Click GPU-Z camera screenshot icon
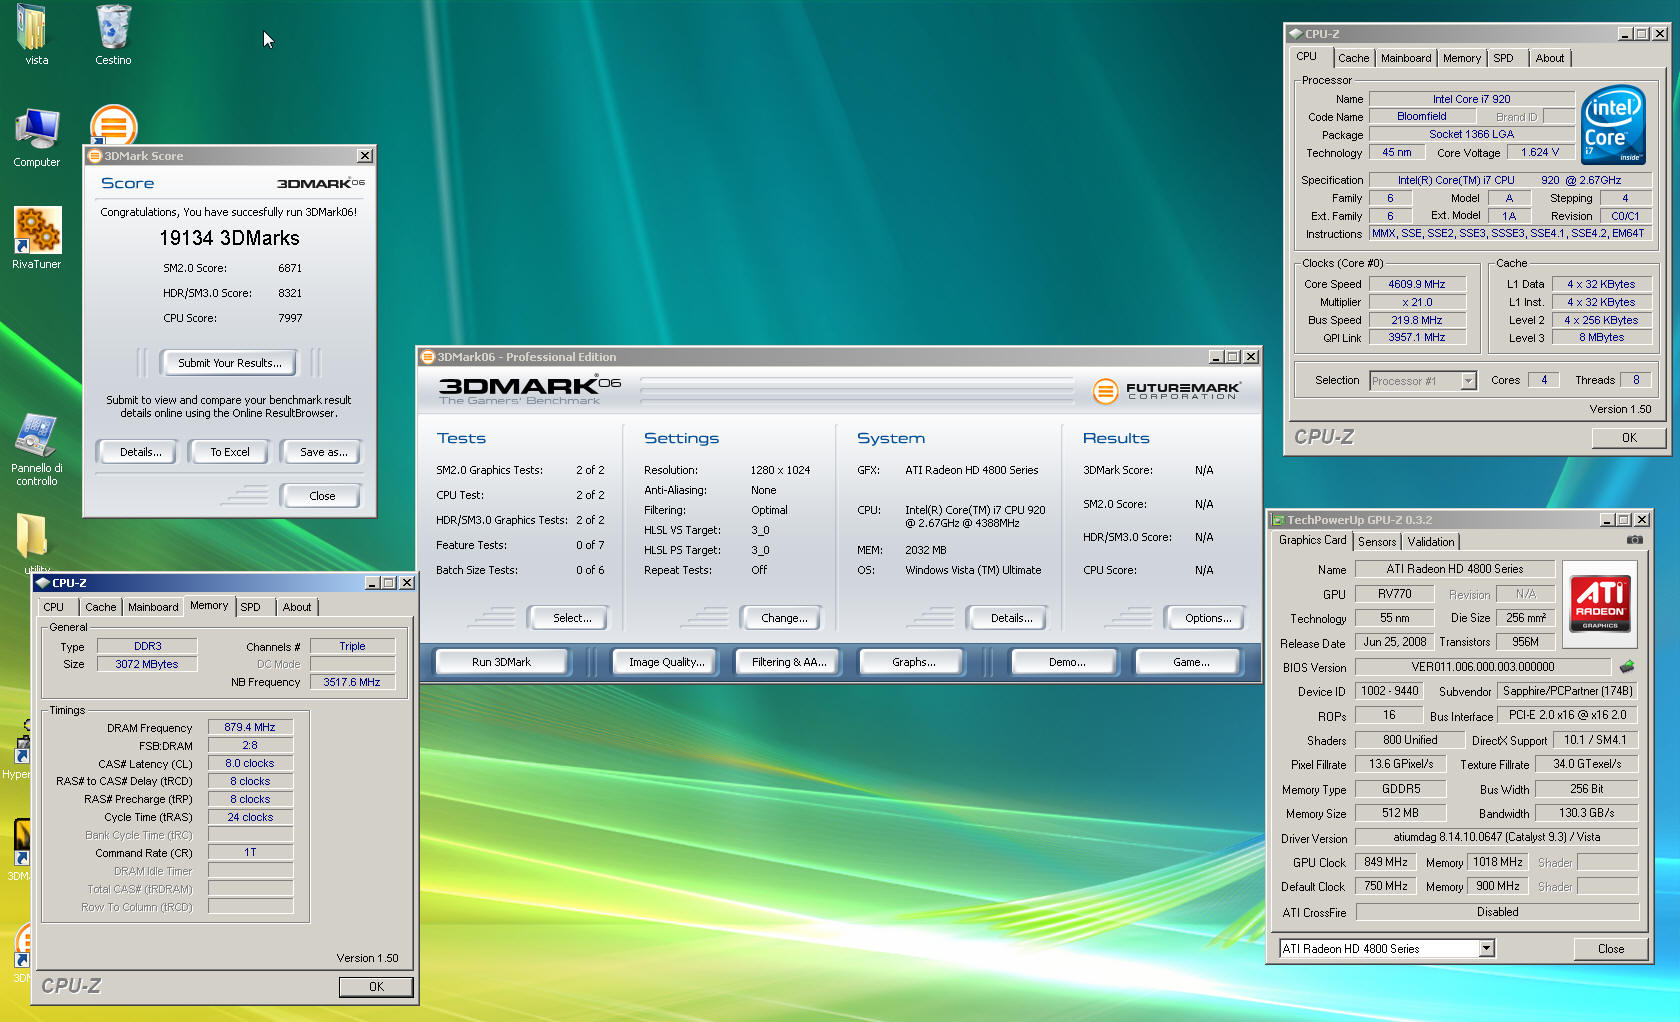1680x1022 pixels. coord(1634,540)
